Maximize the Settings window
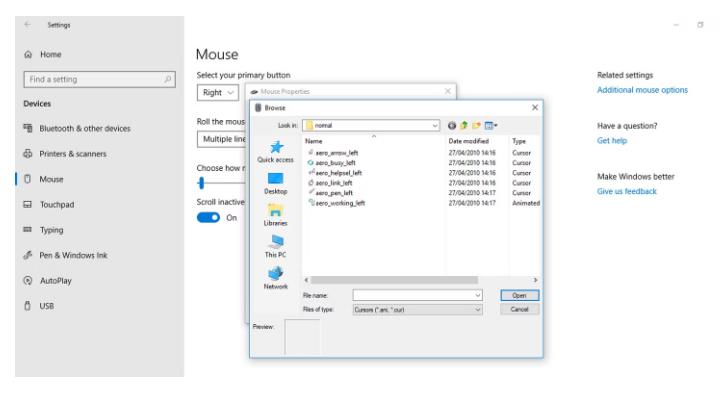 click(700, 25)
